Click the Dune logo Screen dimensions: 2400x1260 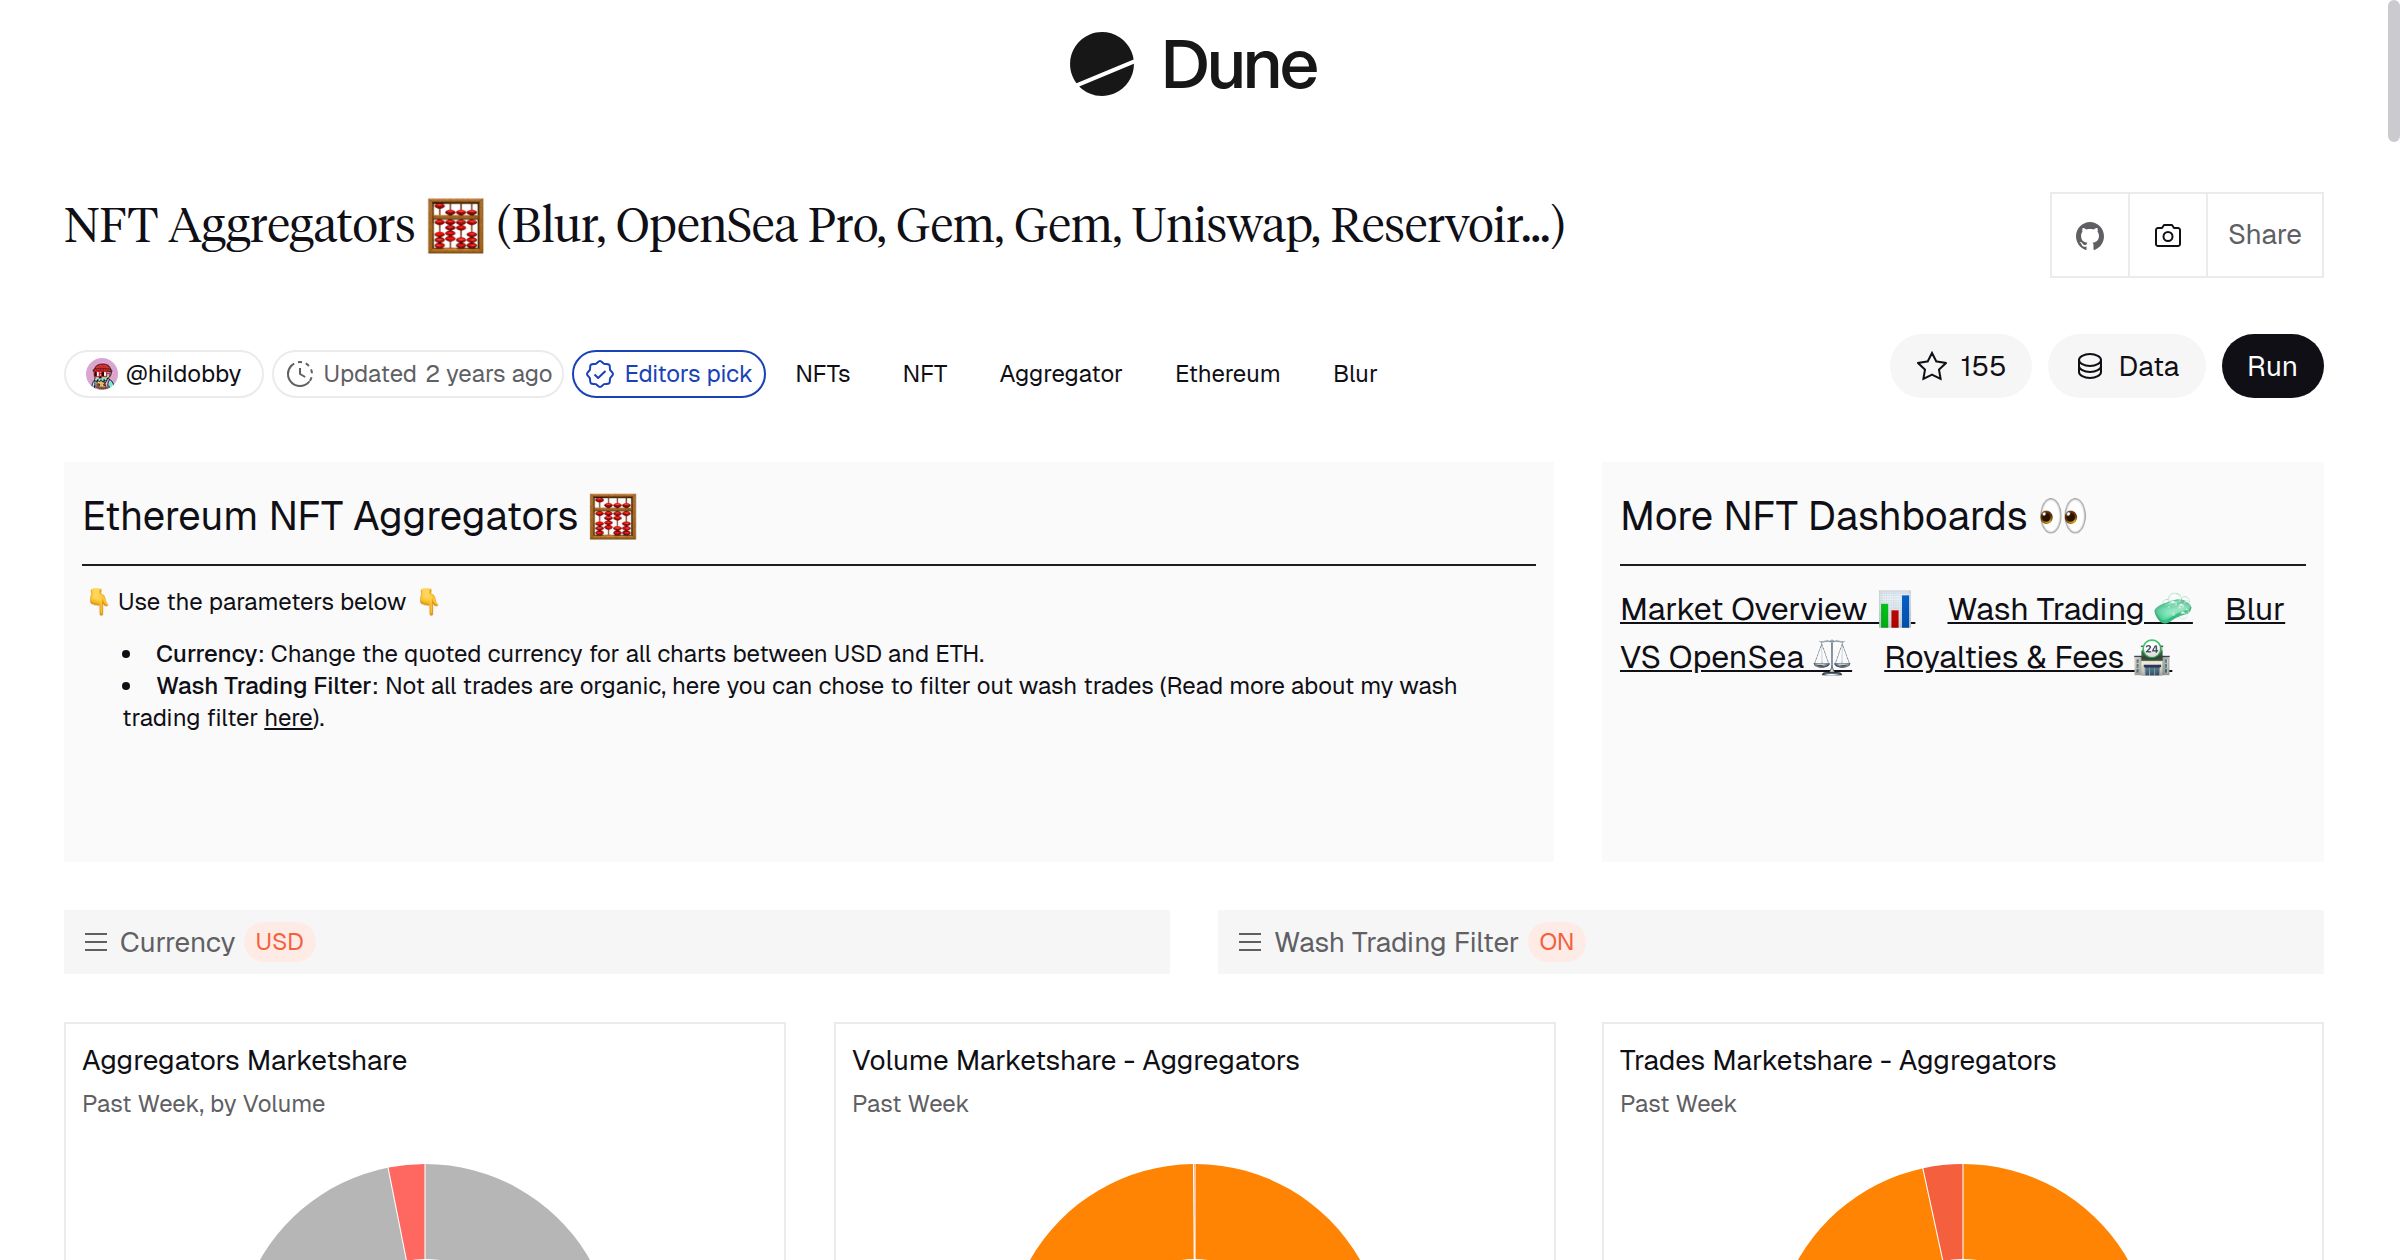[x=1192, y=66]
